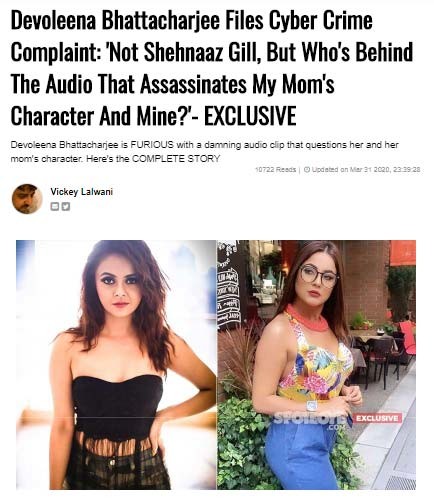Image resolution: width=434 pixels, height=500 pixels.
Task: Open the author's Twitter bird icon
Action: pos(66,207)
